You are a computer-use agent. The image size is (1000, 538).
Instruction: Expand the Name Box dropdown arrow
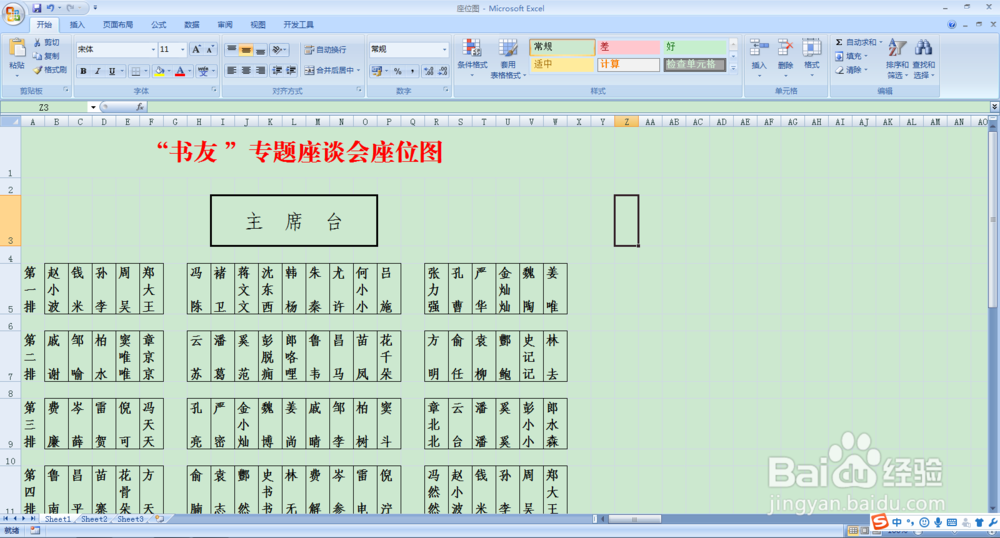(93, 107)
